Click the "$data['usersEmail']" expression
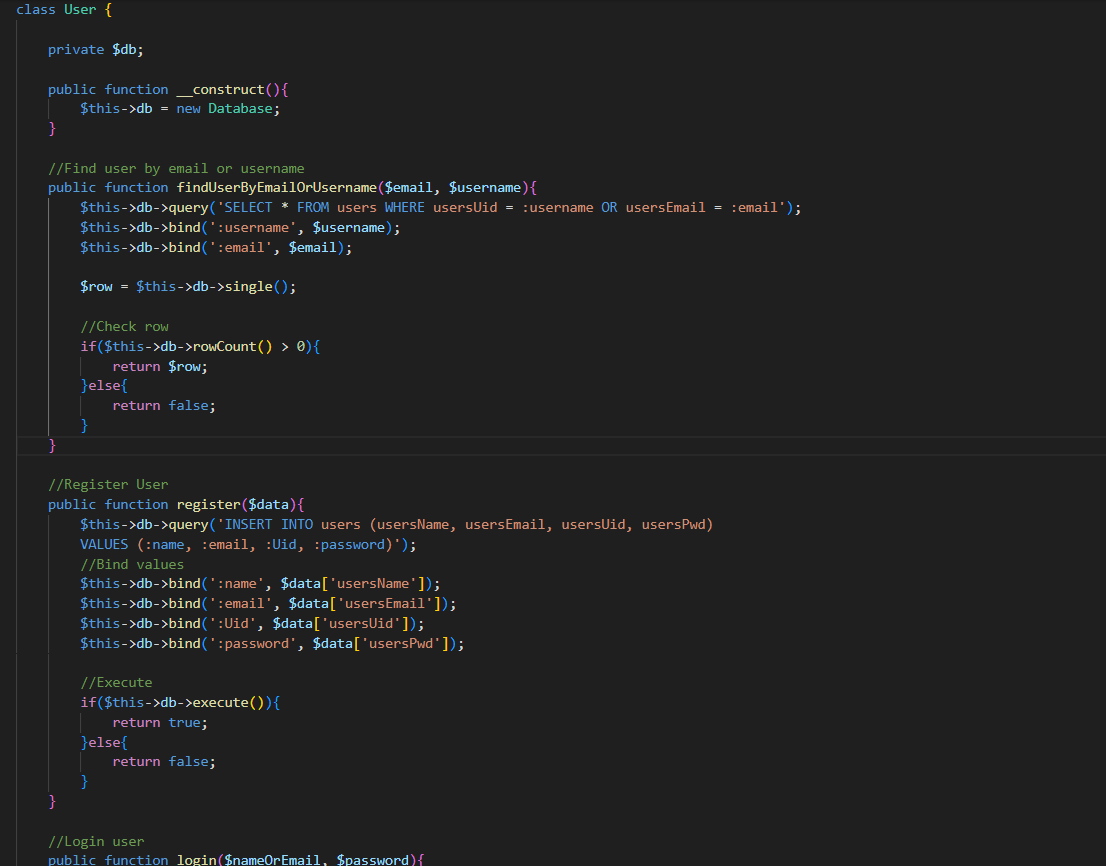 point(365,604)
